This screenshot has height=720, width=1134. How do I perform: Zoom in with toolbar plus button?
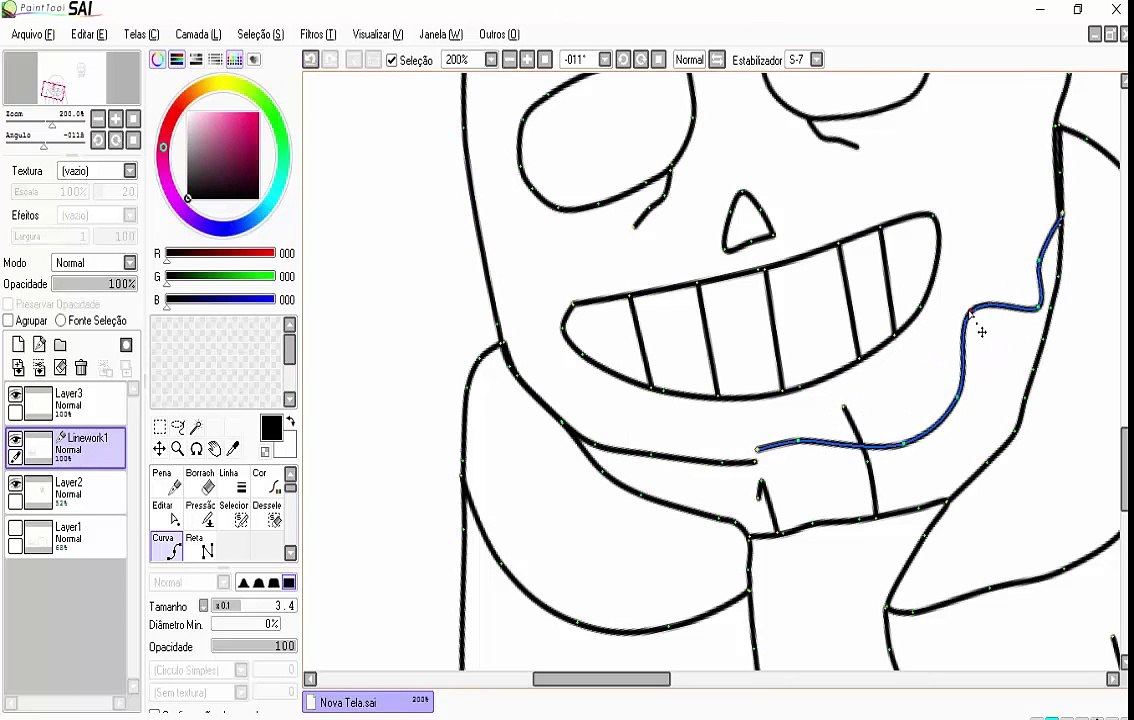[527, 60]
